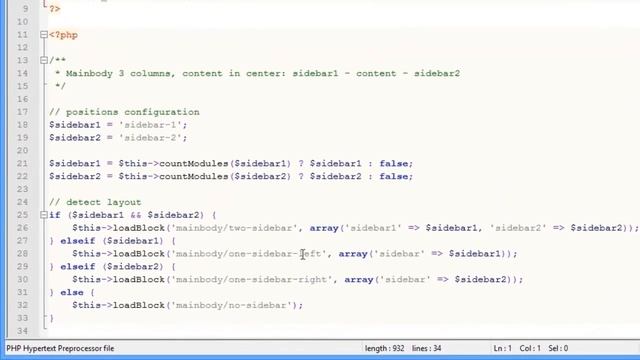This screenshot has width=640, height=360.
Task: Collapse the if block fold on line 25
Action: point(44,215)
